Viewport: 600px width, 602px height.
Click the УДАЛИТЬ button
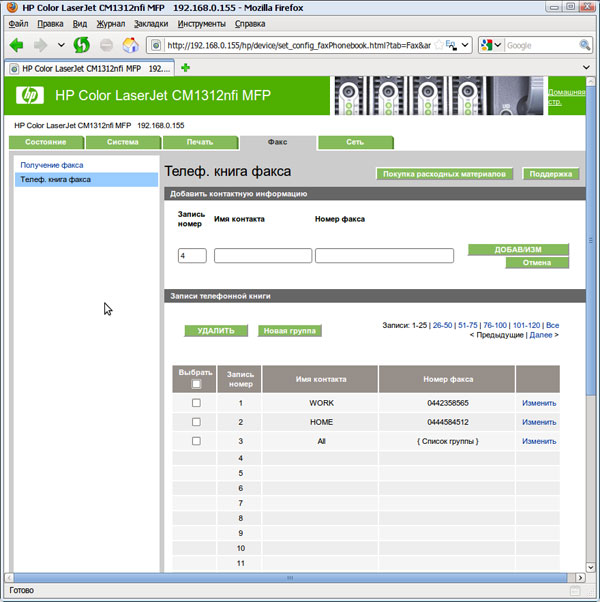point(216,331)
